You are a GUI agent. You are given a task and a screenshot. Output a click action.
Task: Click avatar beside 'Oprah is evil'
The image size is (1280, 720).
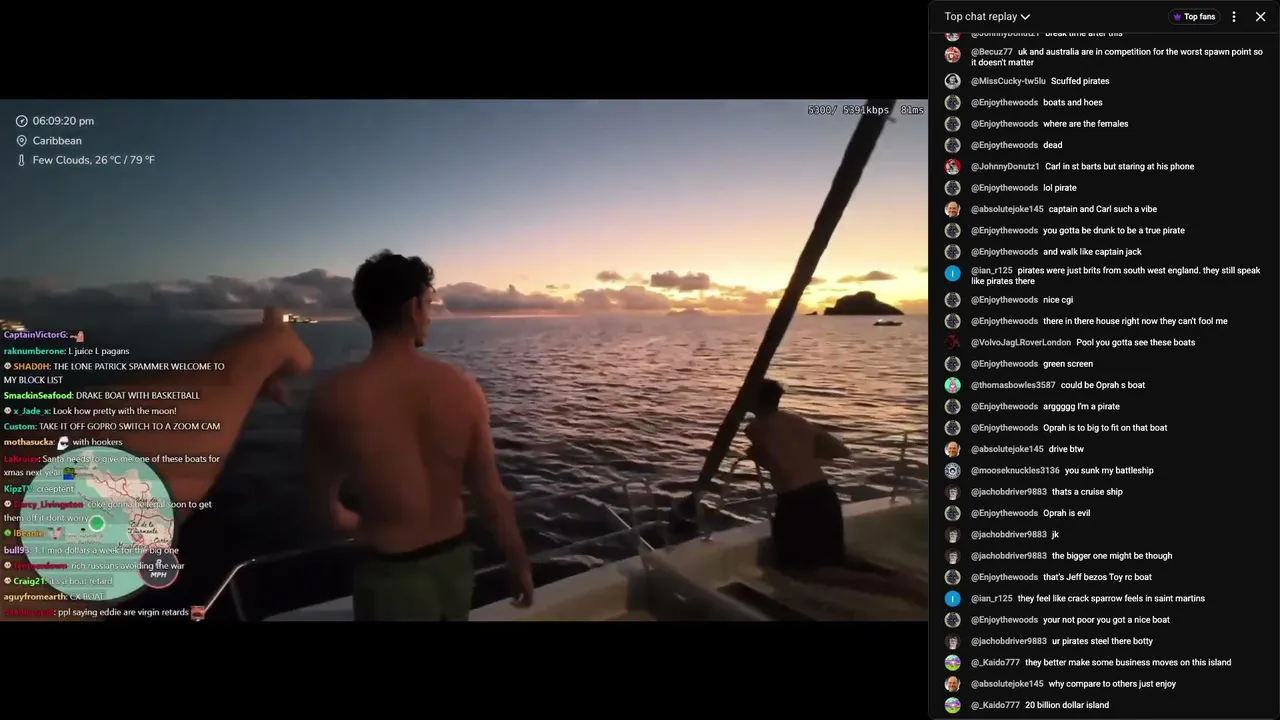tap(953, 513)
